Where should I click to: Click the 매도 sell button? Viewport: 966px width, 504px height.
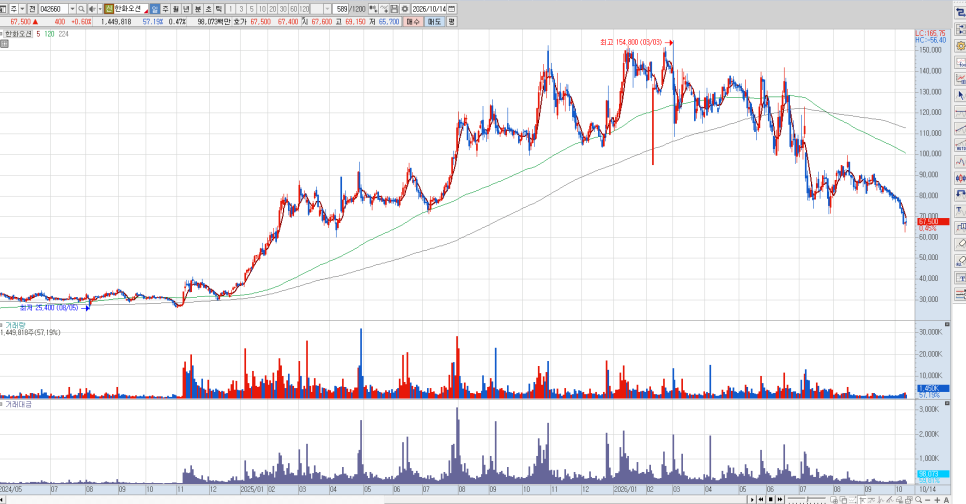click(x=434, y=22)
